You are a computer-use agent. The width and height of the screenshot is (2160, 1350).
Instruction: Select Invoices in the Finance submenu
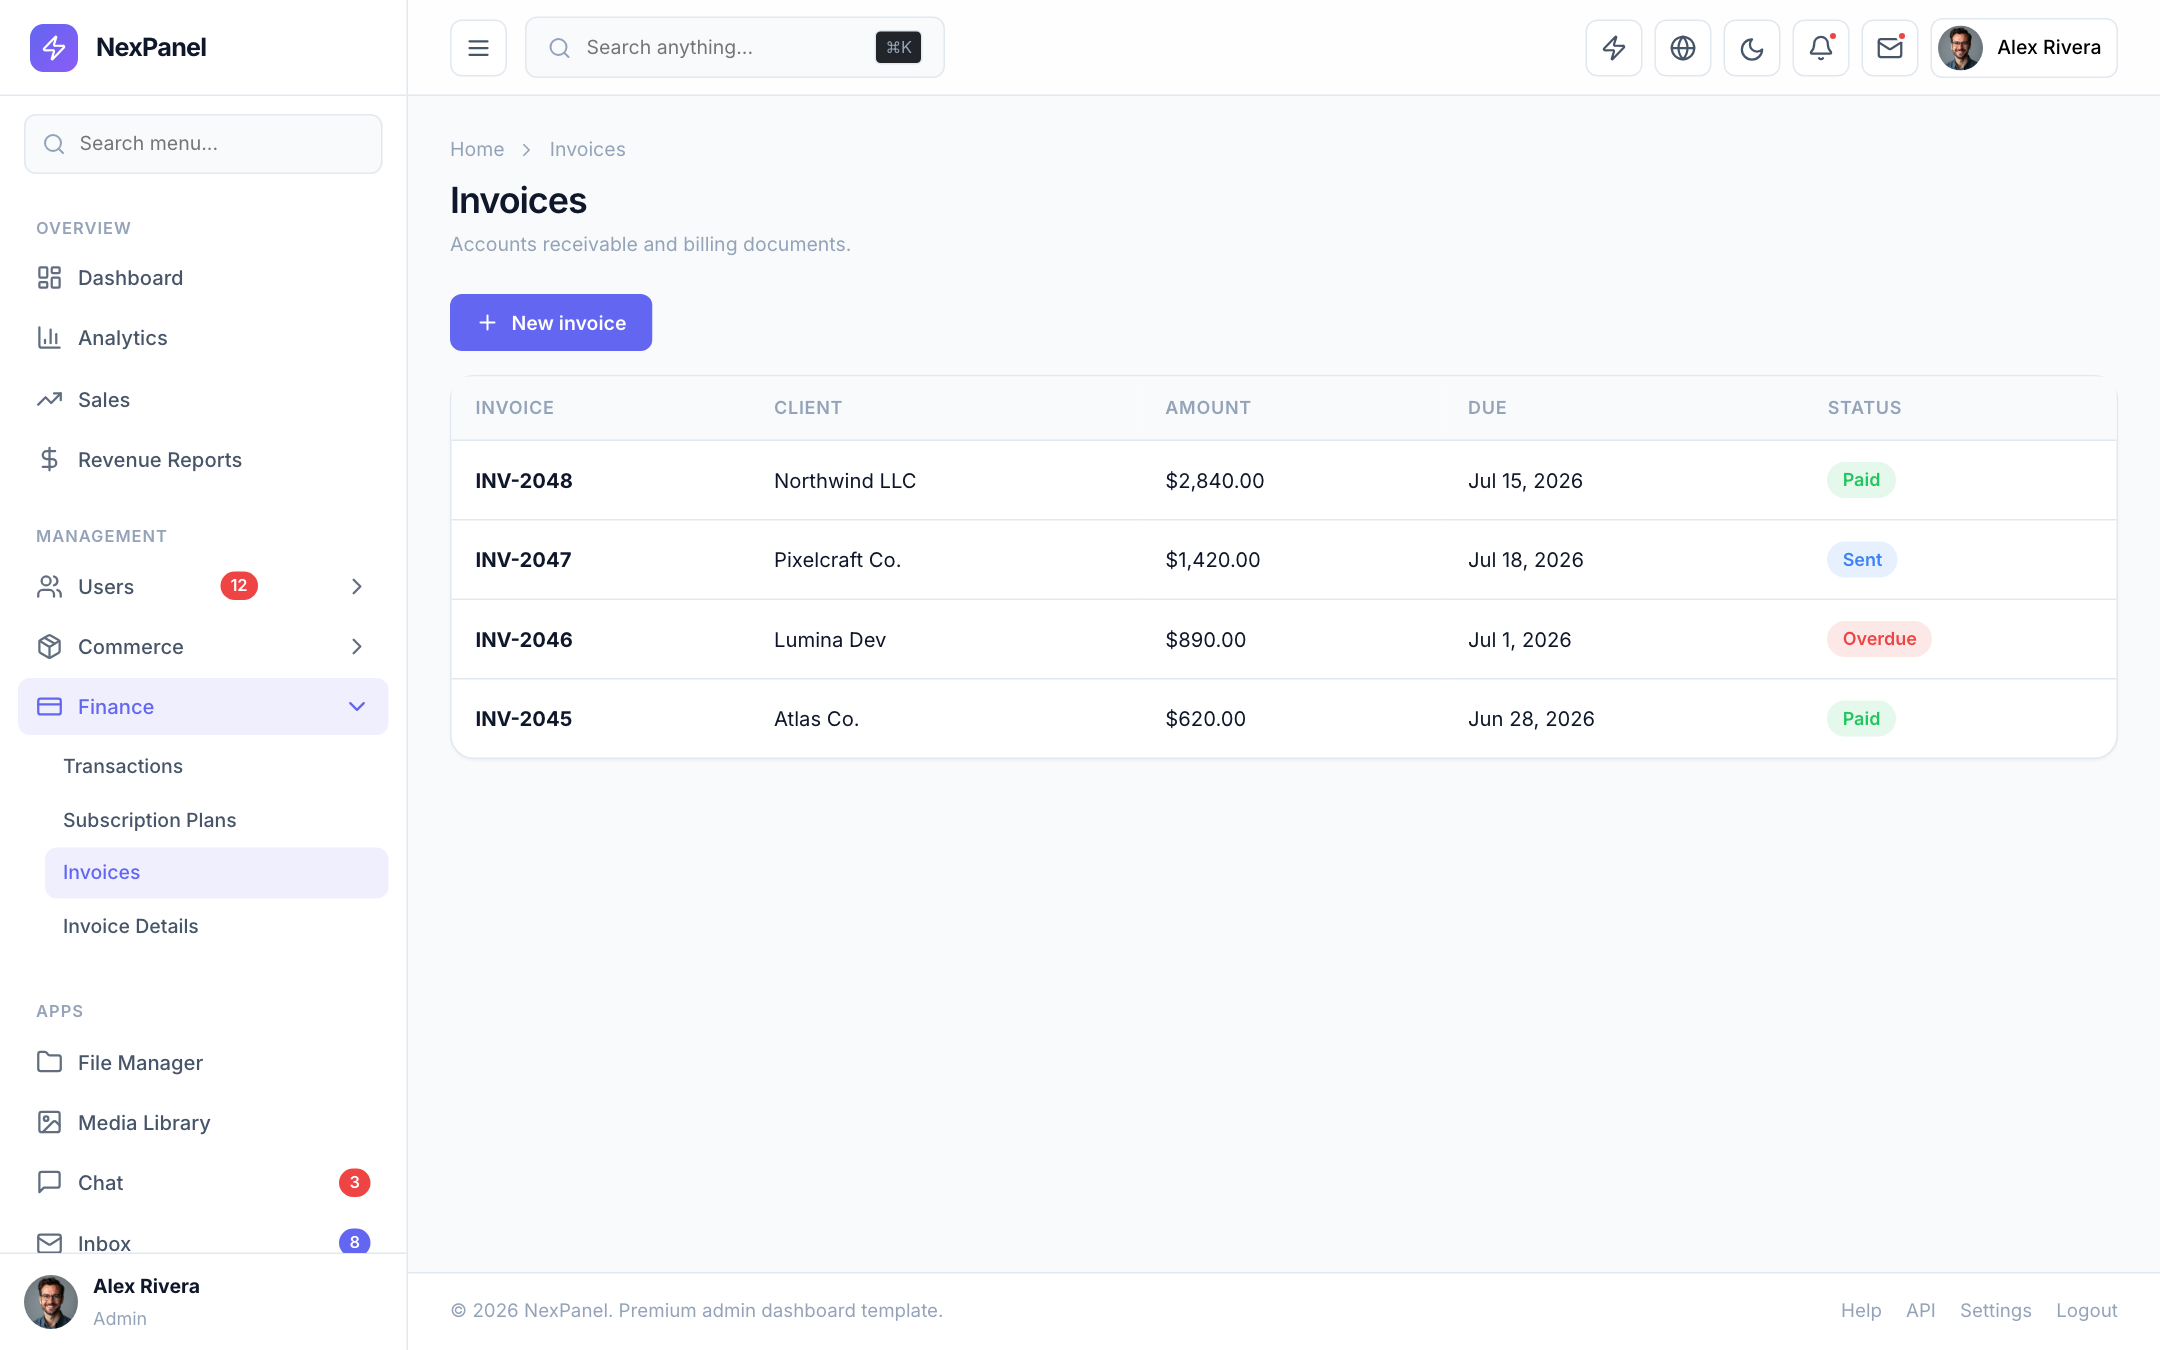pos(216,873)
